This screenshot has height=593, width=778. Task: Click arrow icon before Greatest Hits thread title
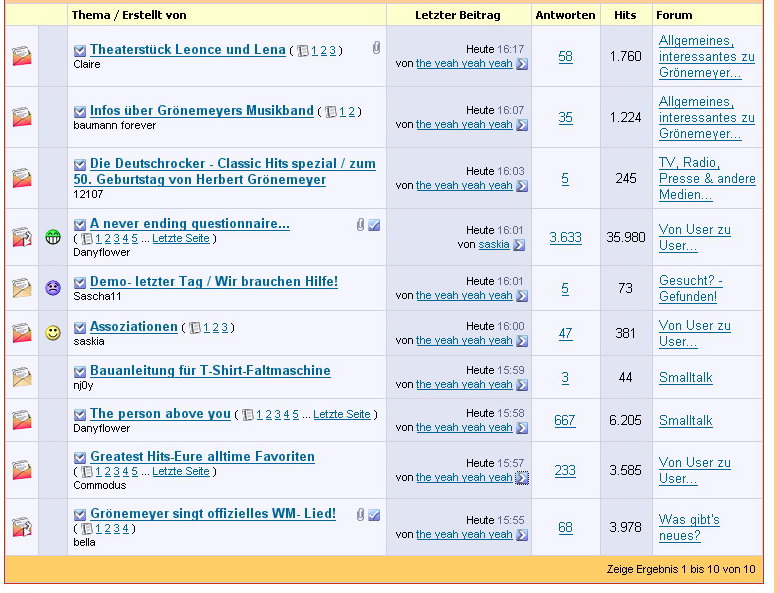click(x=80, y=458)
